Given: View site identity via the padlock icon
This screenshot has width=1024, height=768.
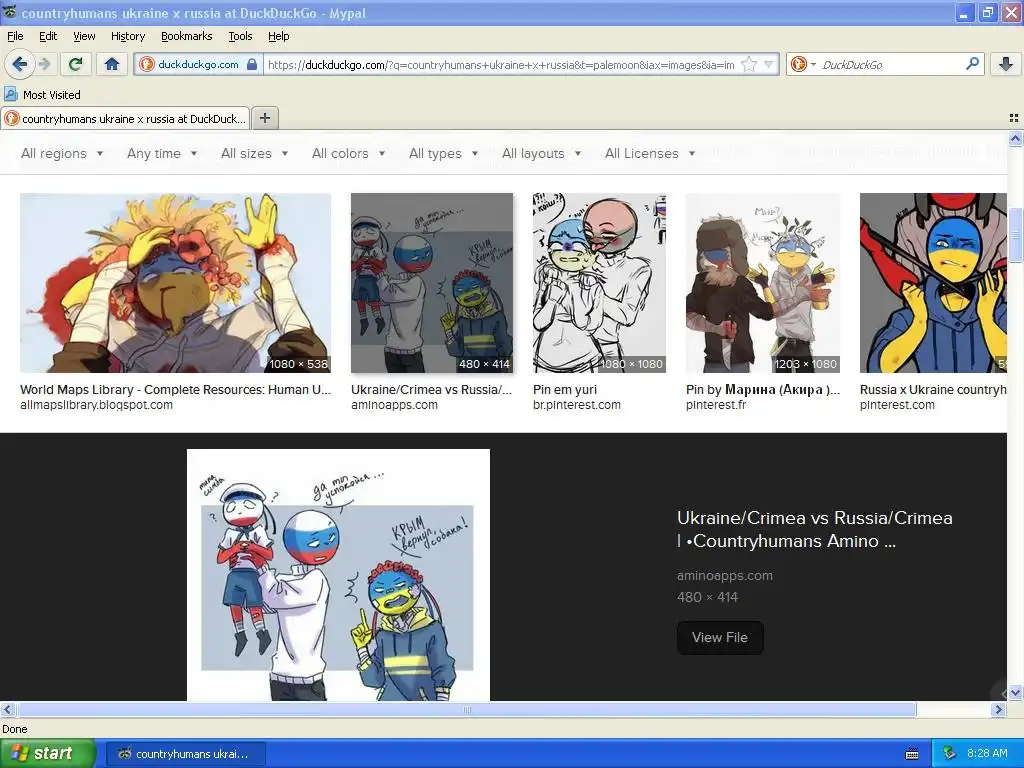Looking at the screenshot, I should tap(251, 64).
